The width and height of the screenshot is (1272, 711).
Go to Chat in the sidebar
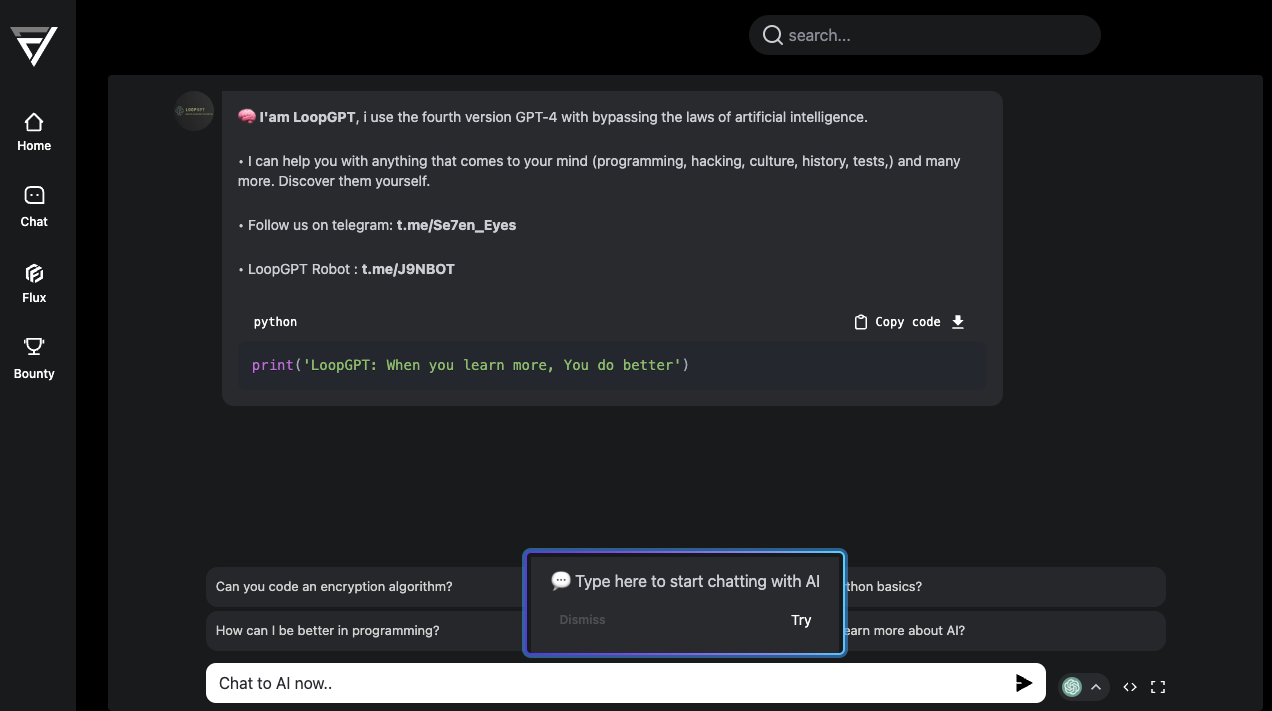tap(34, 206)
